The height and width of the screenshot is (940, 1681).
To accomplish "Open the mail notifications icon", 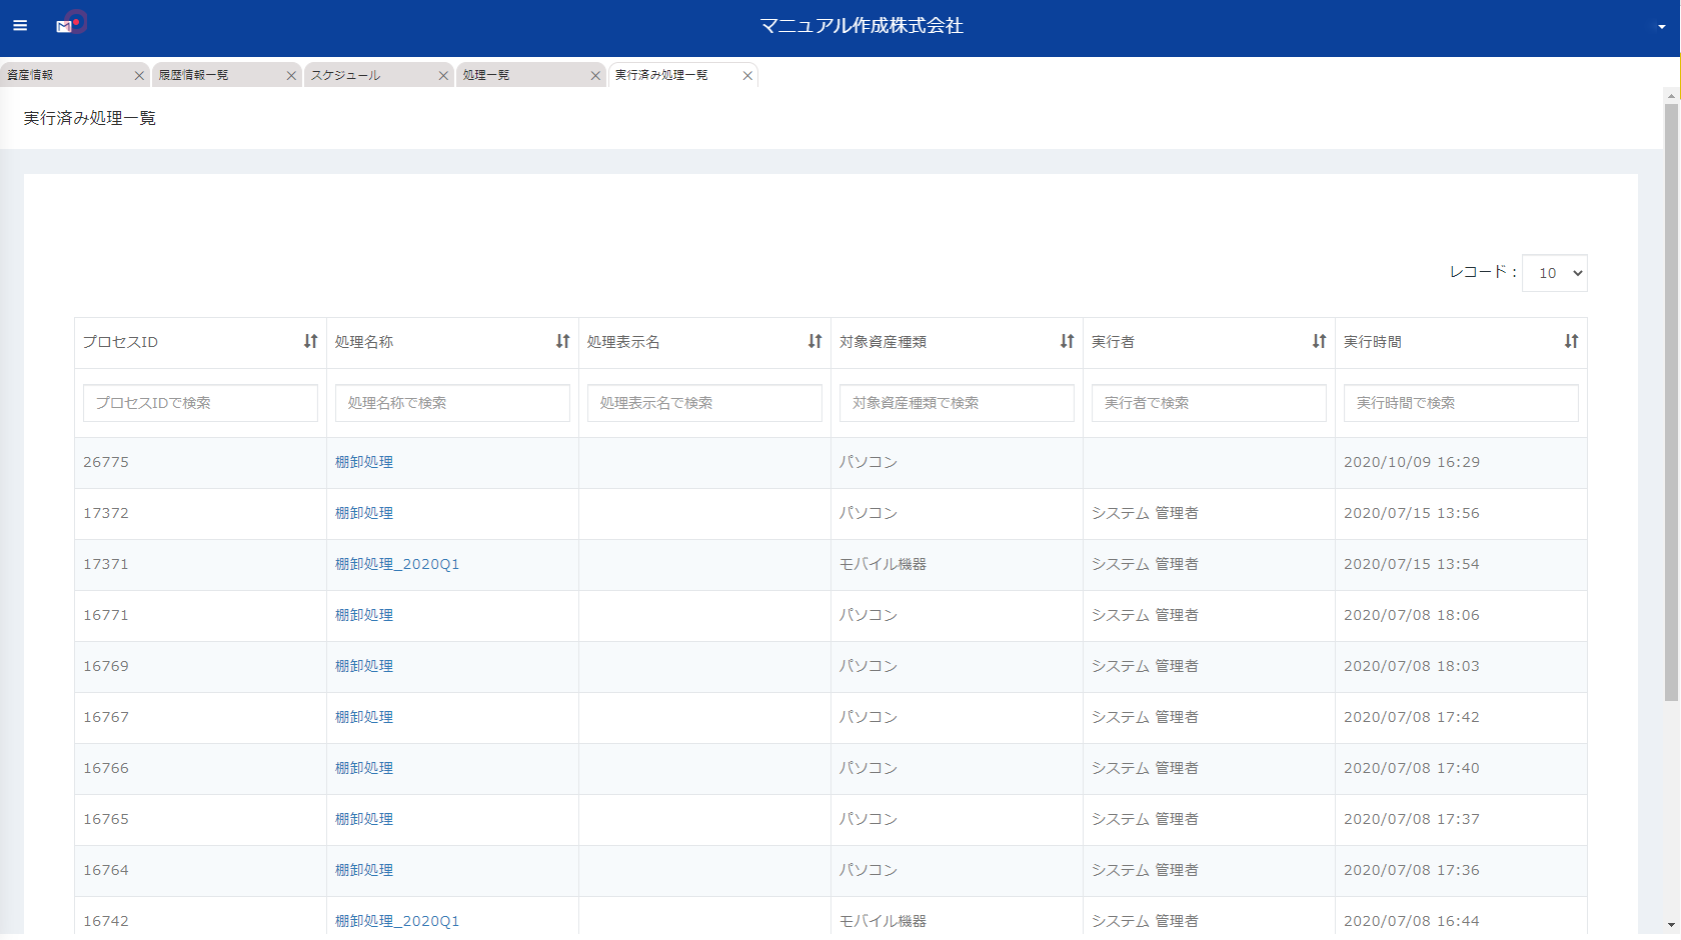I will click(x=64, y=26).
